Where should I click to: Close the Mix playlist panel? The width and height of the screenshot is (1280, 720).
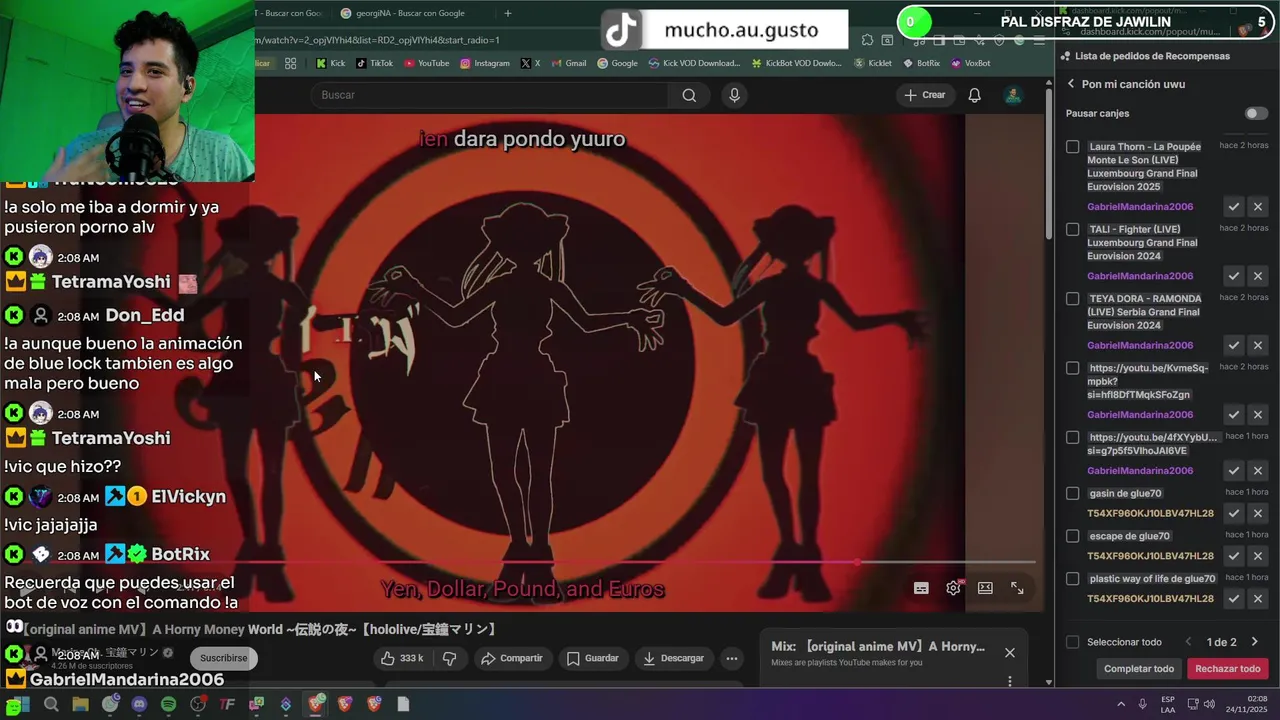(1010, 652)
